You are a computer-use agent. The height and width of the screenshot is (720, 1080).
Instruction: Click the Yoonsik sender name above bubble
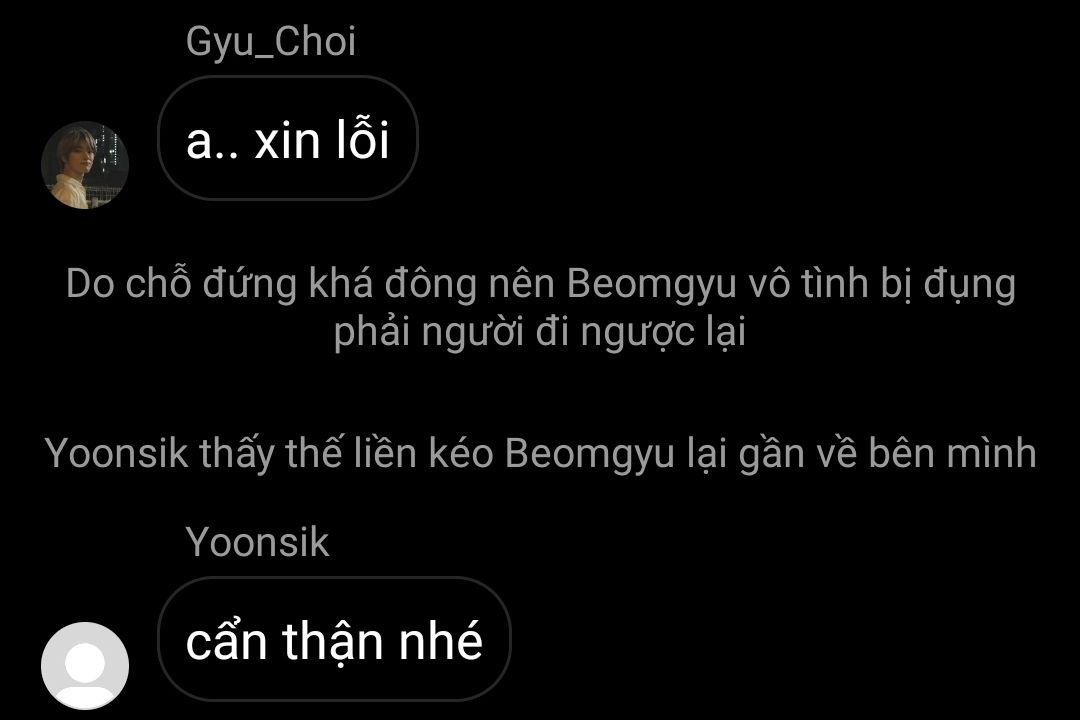pos(257,542)
